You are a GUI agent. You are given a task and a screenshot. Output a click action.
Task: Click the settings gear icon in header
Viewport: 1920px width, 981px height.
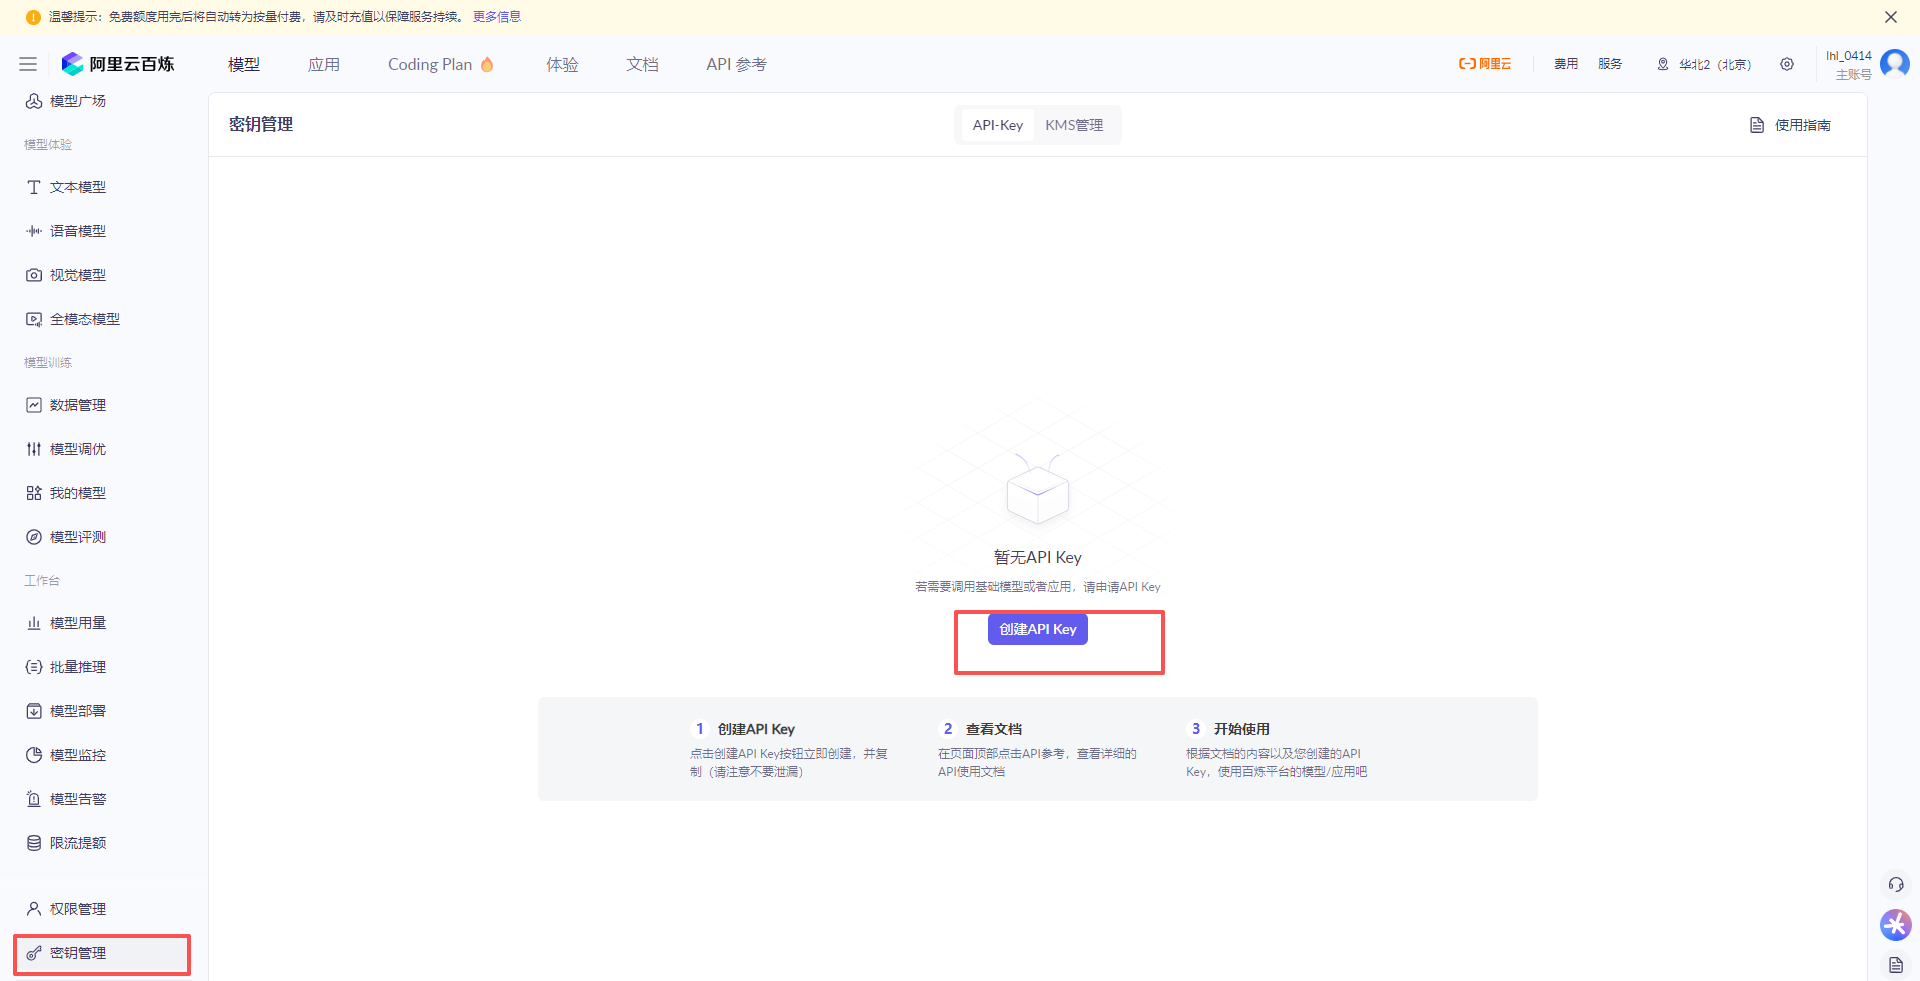(1787, 64)
